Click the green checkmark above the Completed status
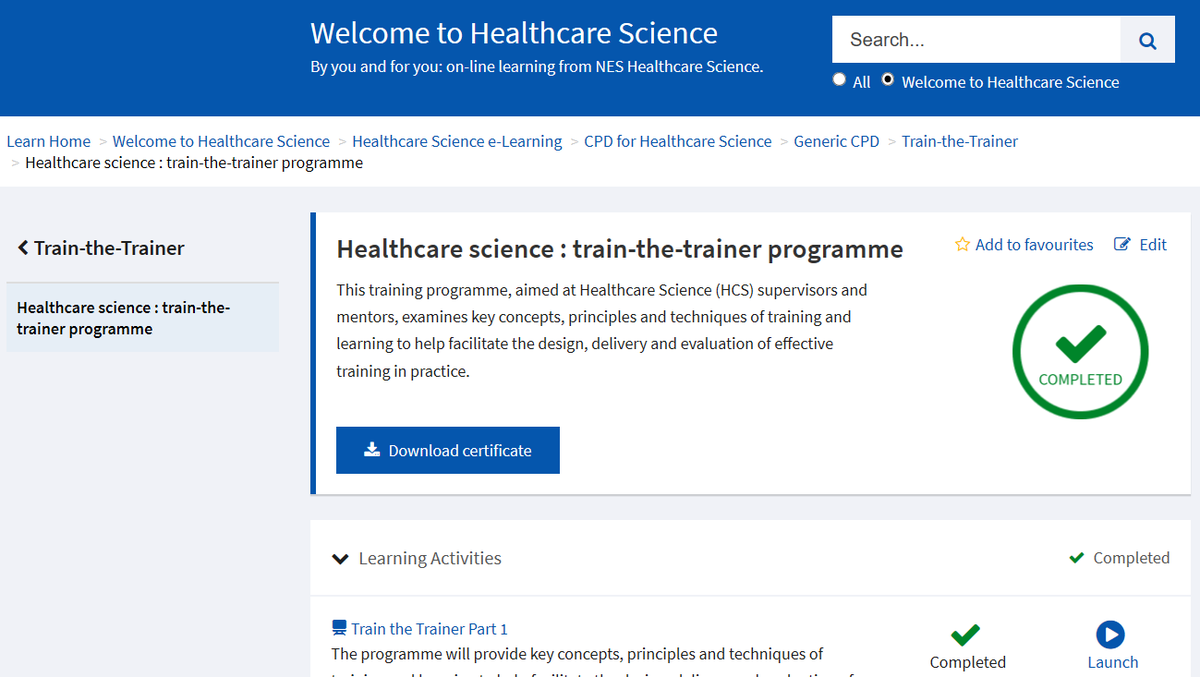 (966, 634)
